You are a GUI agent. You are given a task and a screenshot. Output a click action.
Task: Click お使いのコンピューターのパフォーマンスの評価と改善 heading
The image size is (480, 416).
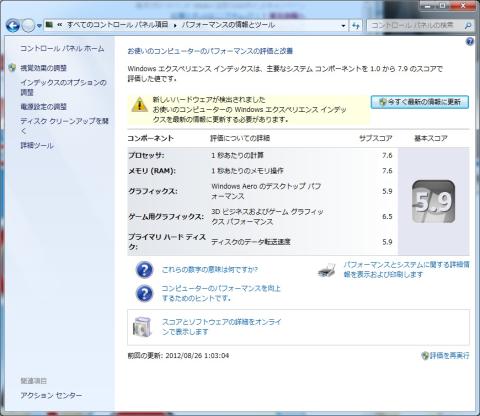click(210, 51)
